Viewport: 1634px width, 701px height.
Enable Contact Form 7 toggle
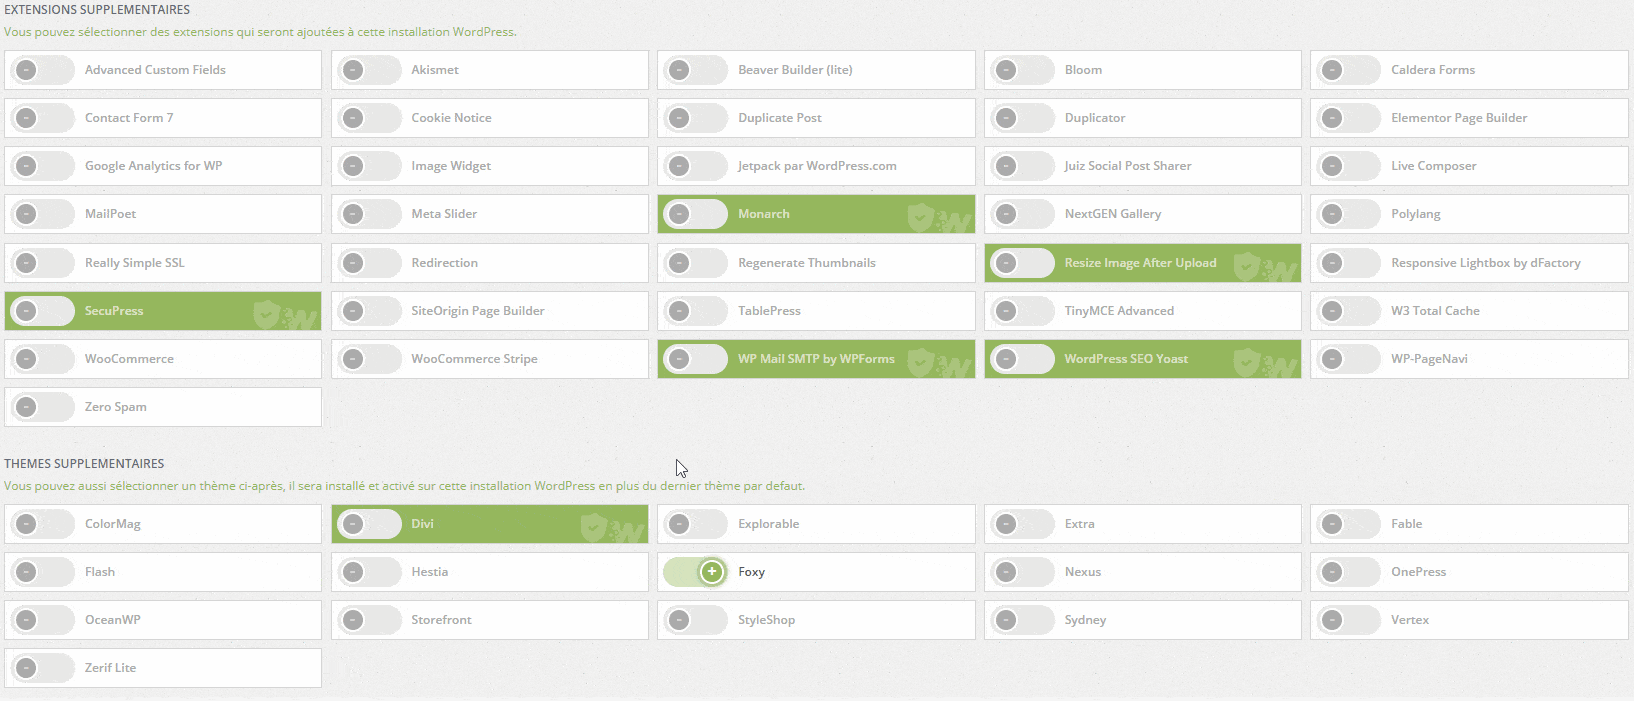[42, 118]
